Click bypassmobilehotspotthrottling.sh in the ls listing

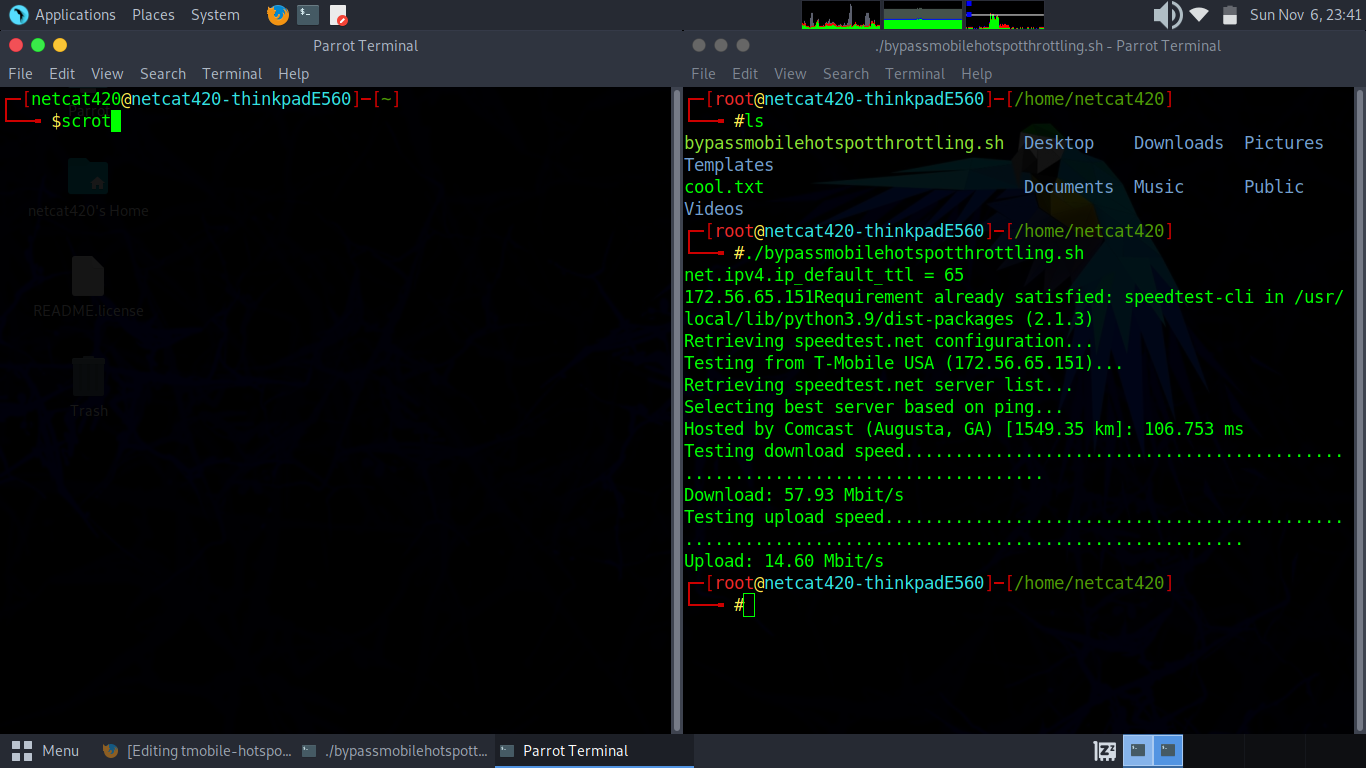coord(844,143)
